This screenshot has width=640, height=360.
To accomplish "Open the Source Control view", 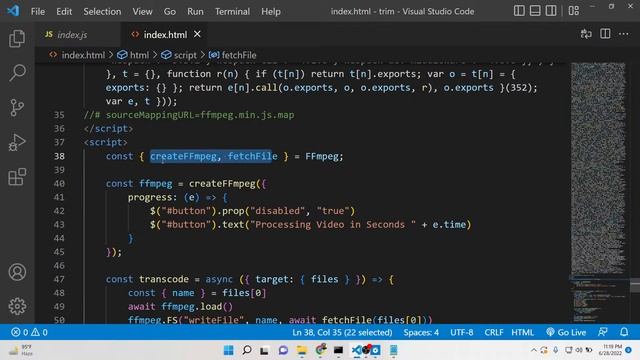I will (x=17, y=108).
